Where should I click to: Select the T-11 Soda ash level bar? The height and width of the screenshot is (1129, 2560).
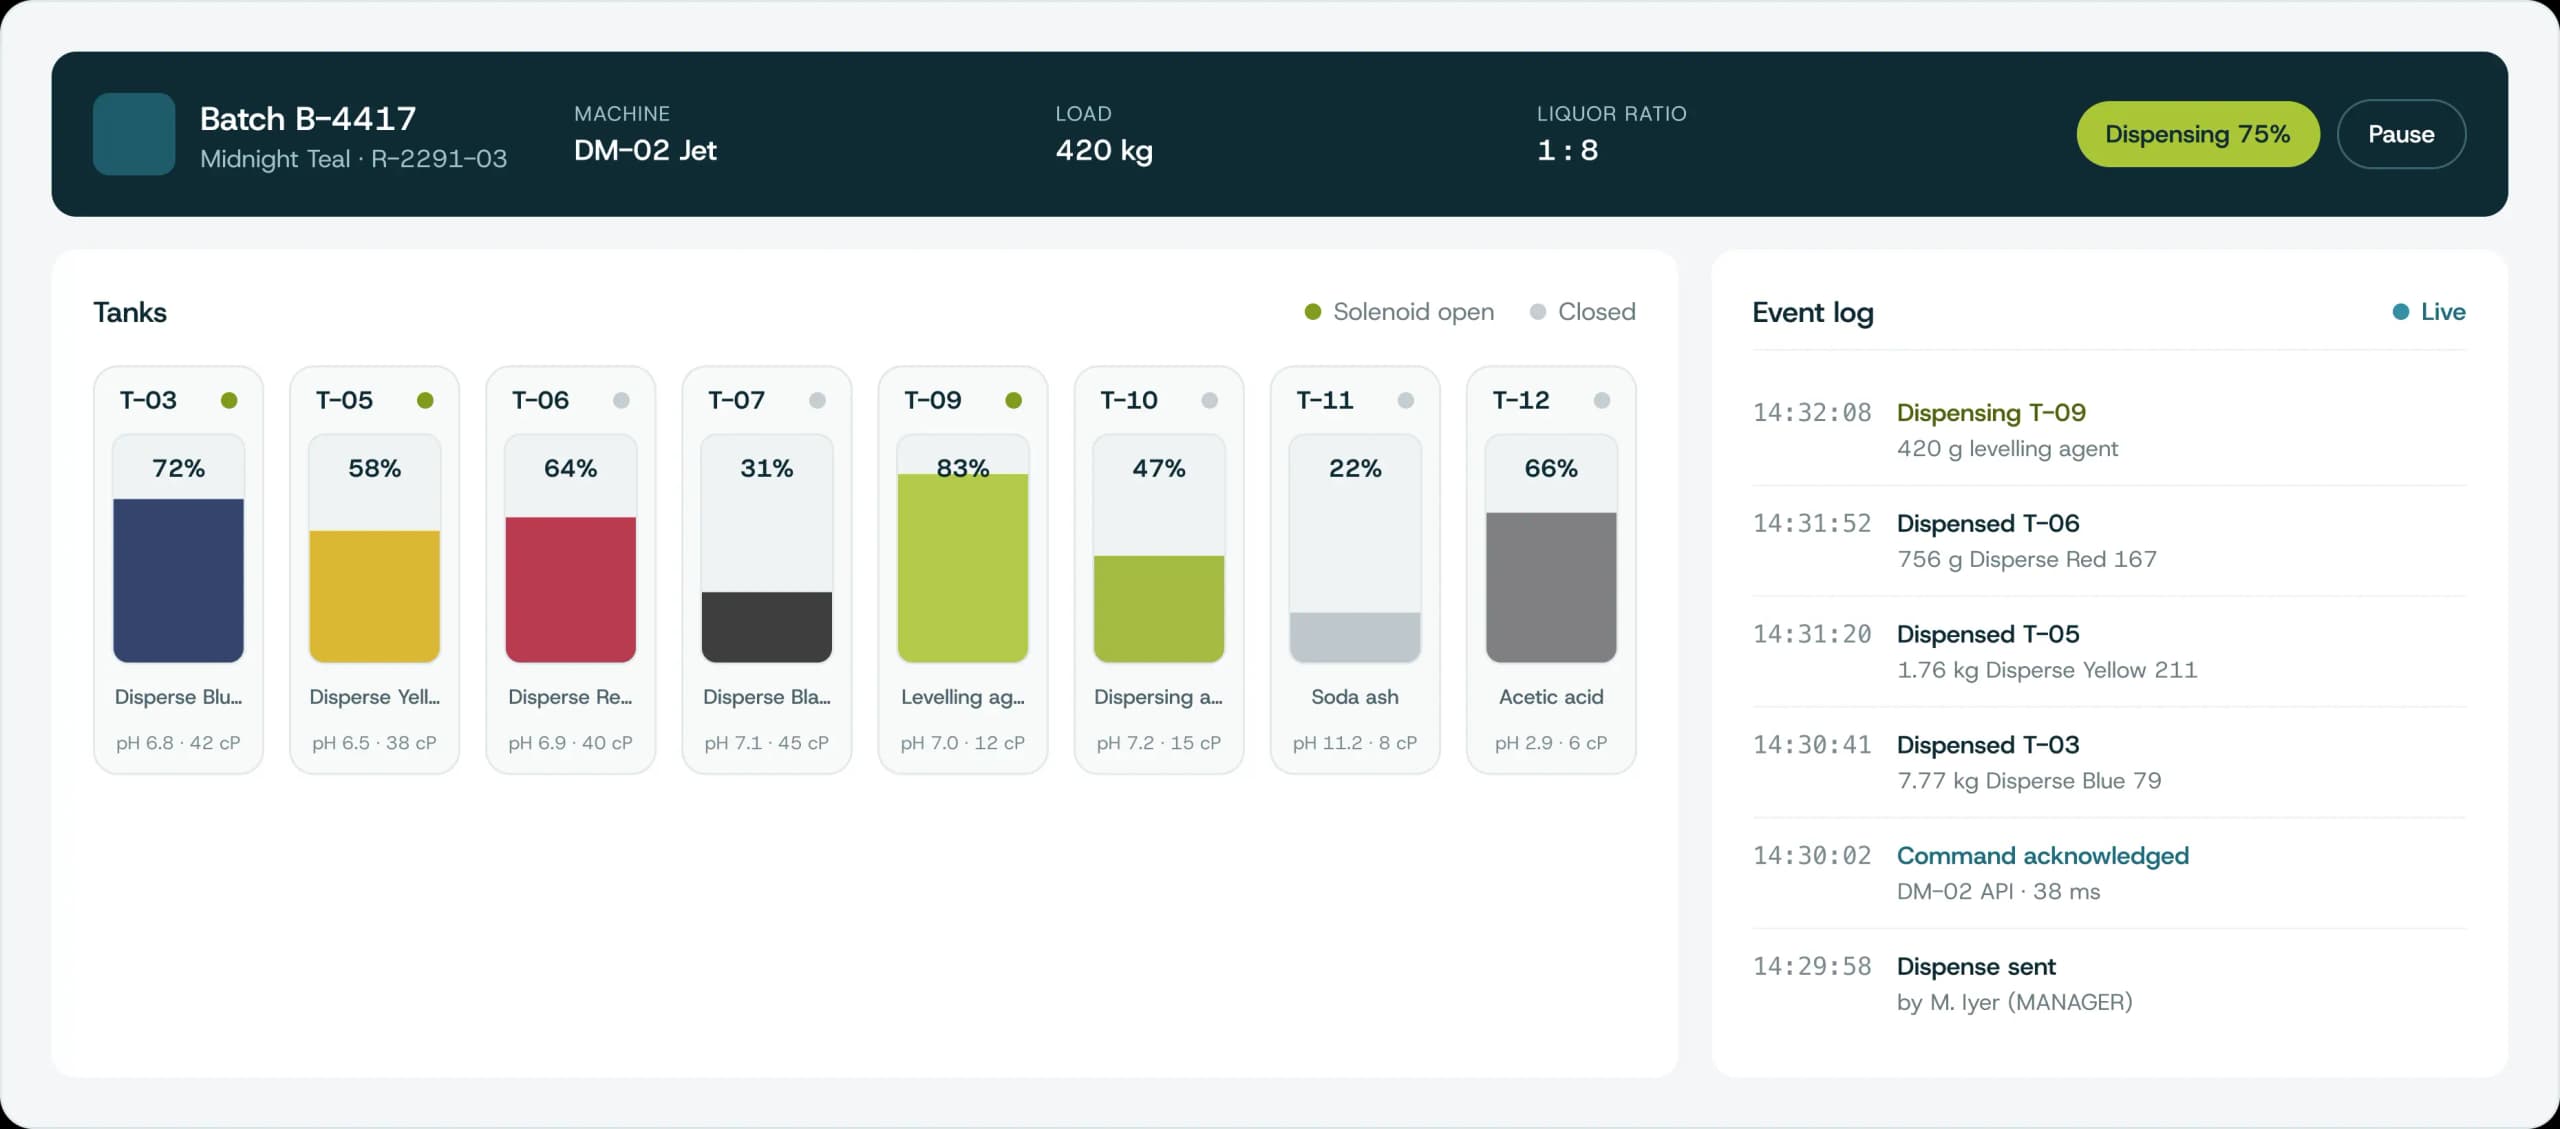point(1354,548)
